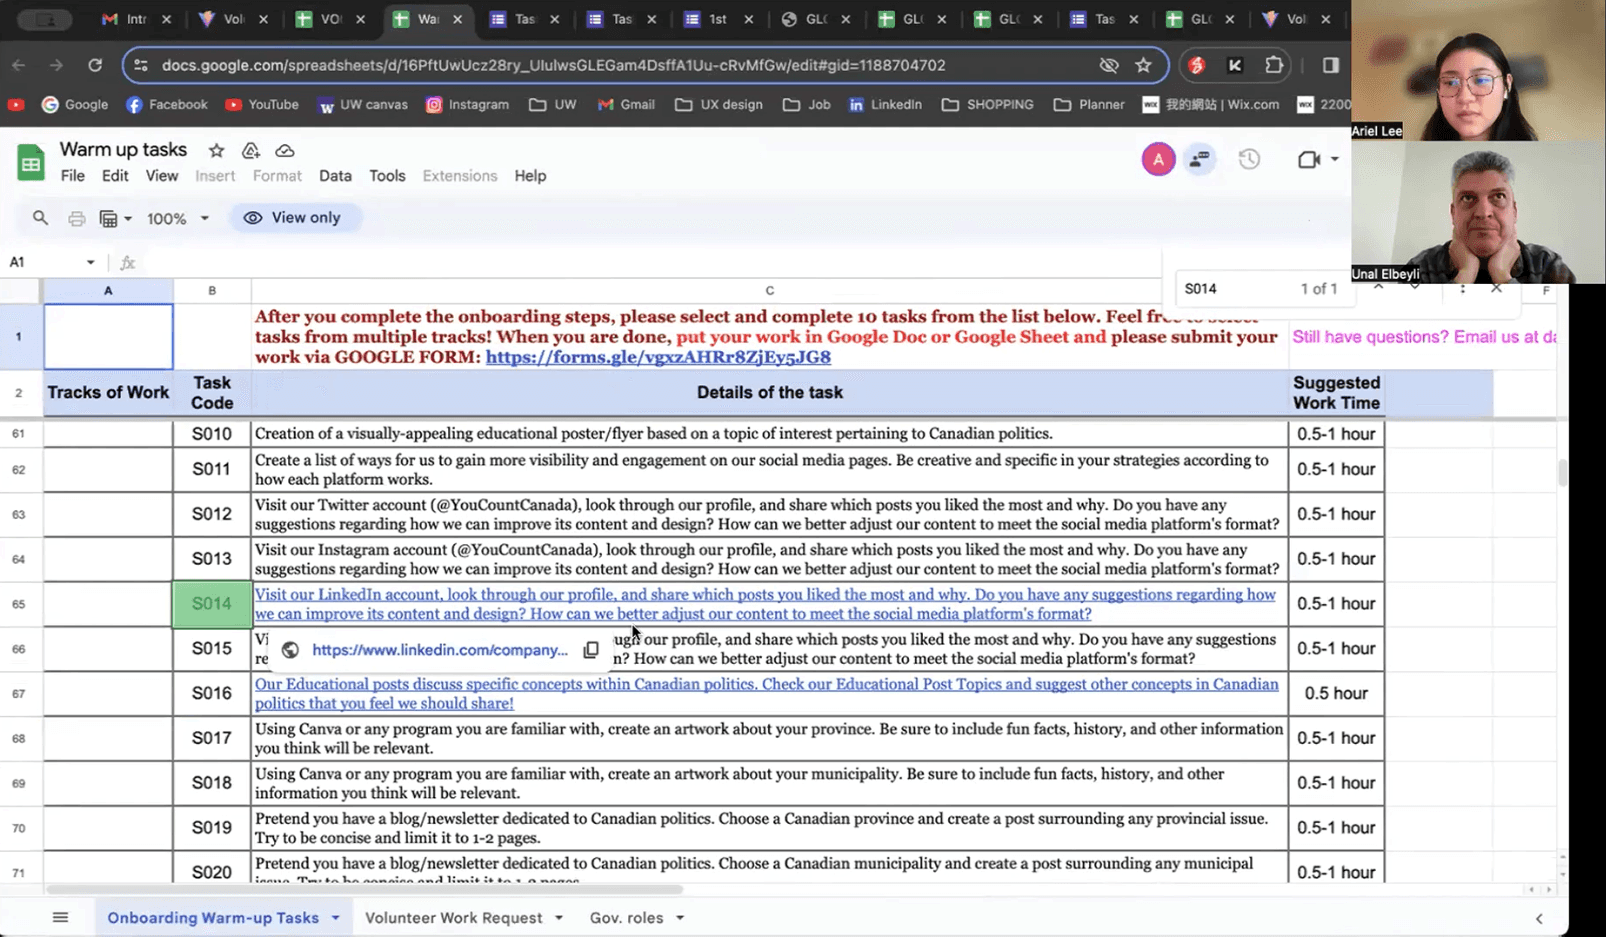Open the UX design bookmark folder
Screen dimensions: 1606x937
coord(719,104)
